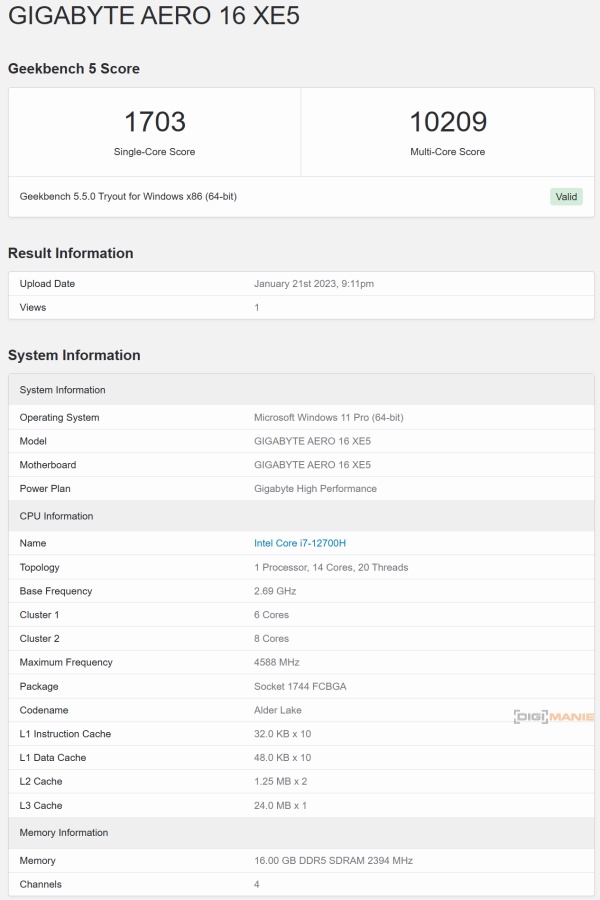Click the GIGABYTE AERO 16 XE5 page title

coord(154,17)
